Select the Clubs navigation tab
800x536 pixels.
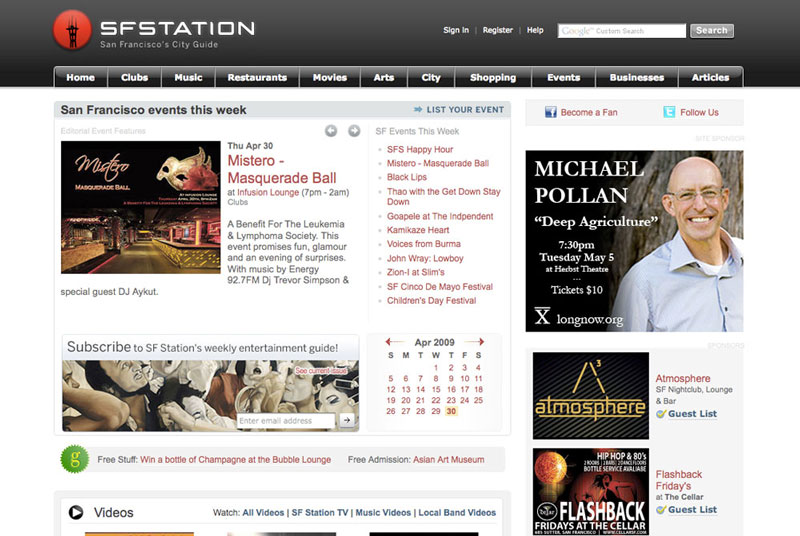click(x=135, y=77)
